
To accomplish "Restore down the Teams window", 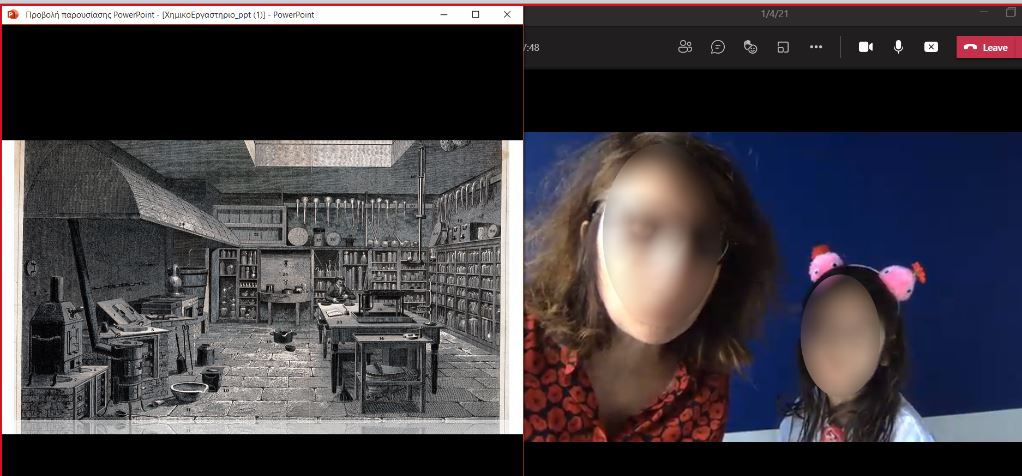I will click(x=1011, y=12).
